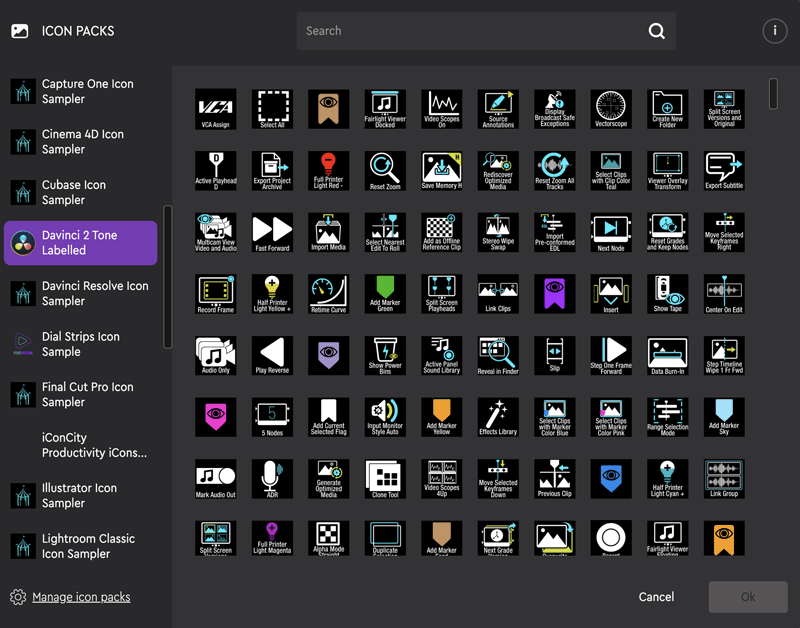Open Cinema 4D Icon Sampler pack
The image size is (800, 628).
tap(81, 142)
